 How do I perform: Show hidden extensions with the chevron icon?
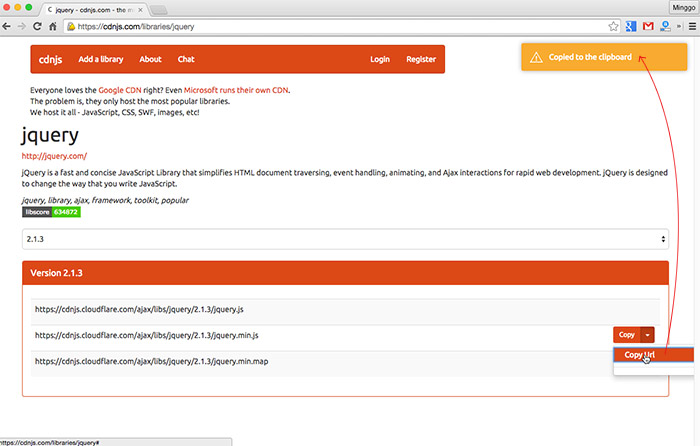pos(679,26)
